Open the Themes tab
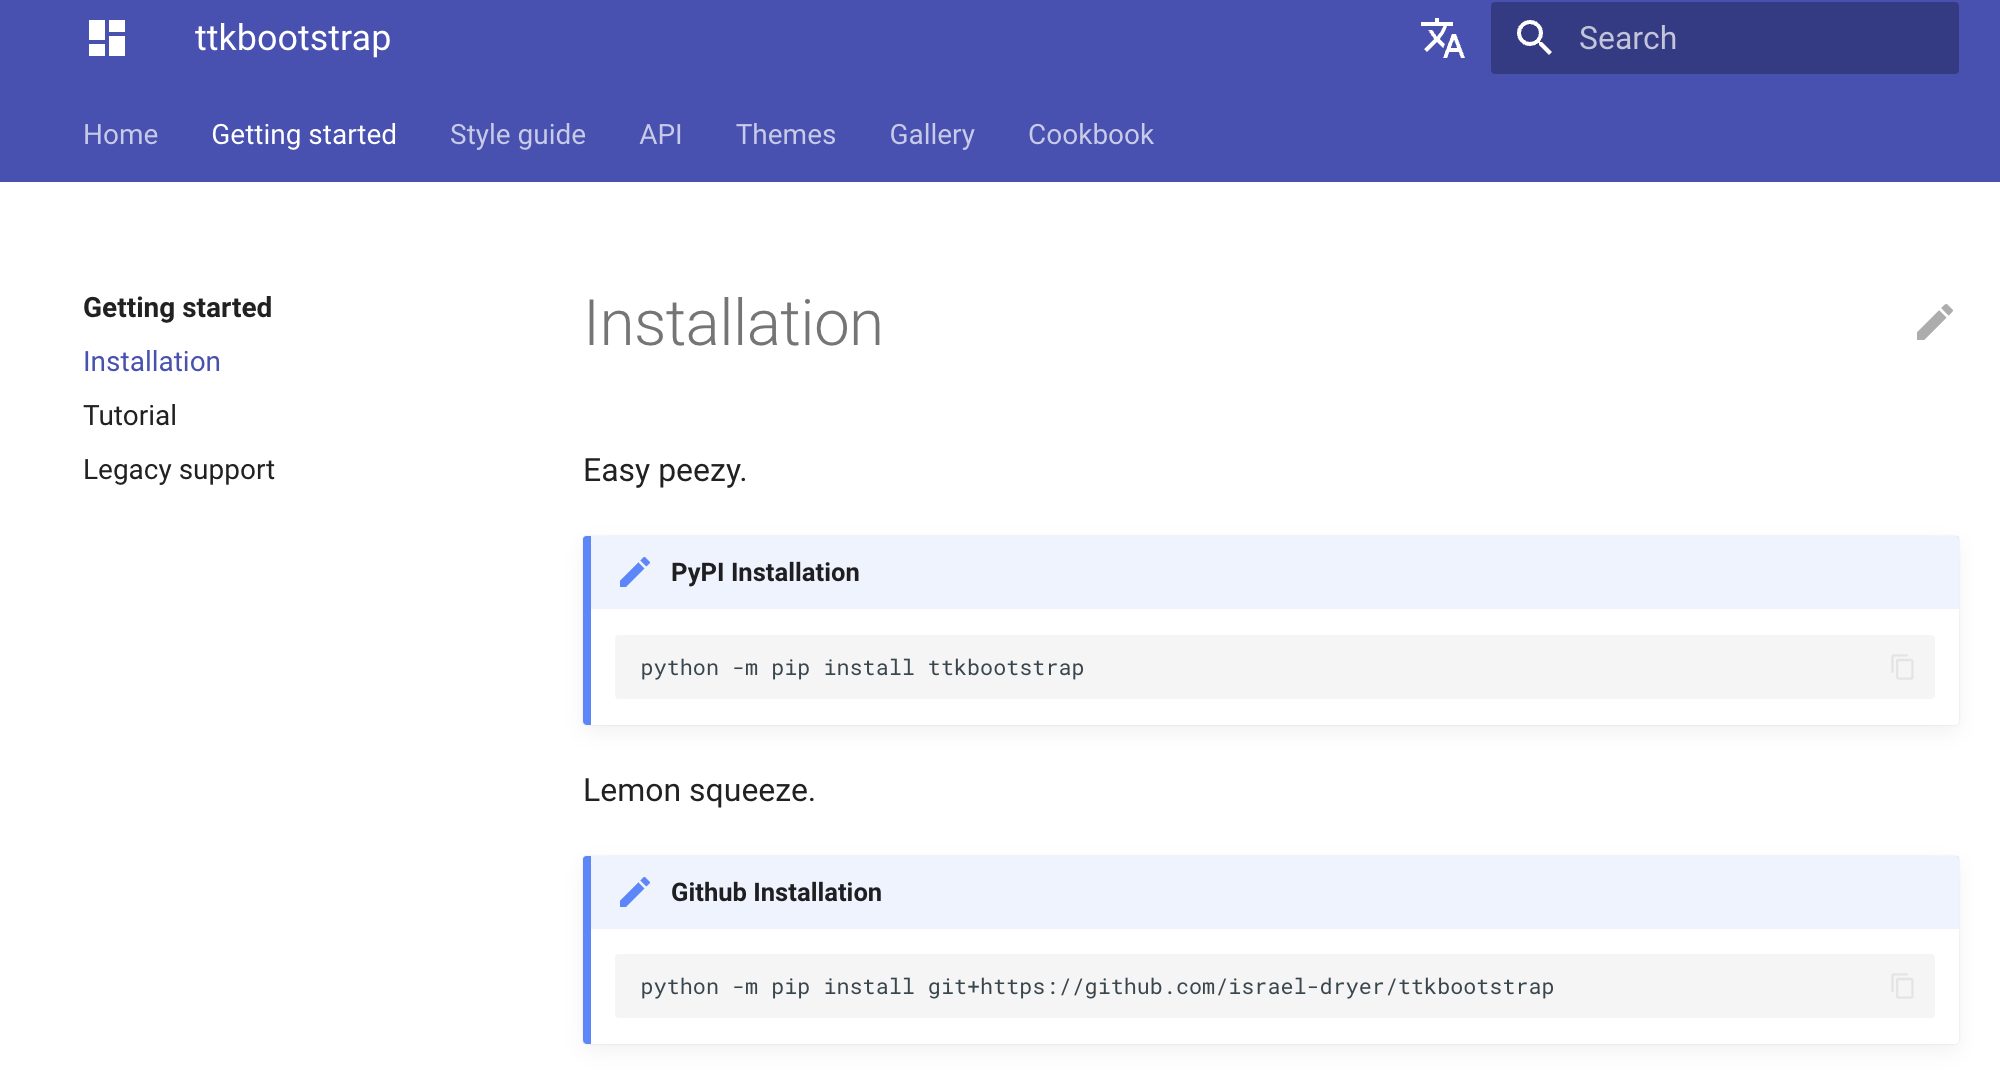Viewport: 2000px width, 1076px height. pyautogui.click(x=786, y=134)
